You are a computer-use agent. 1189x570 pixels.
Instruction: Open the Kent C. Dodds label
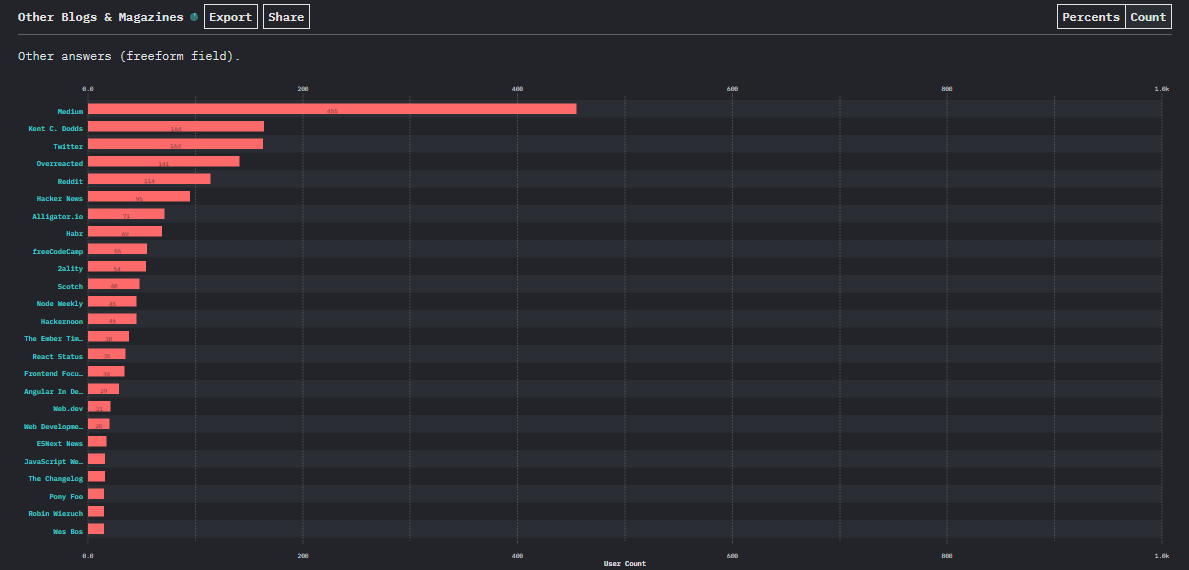(x=55, y=129)
